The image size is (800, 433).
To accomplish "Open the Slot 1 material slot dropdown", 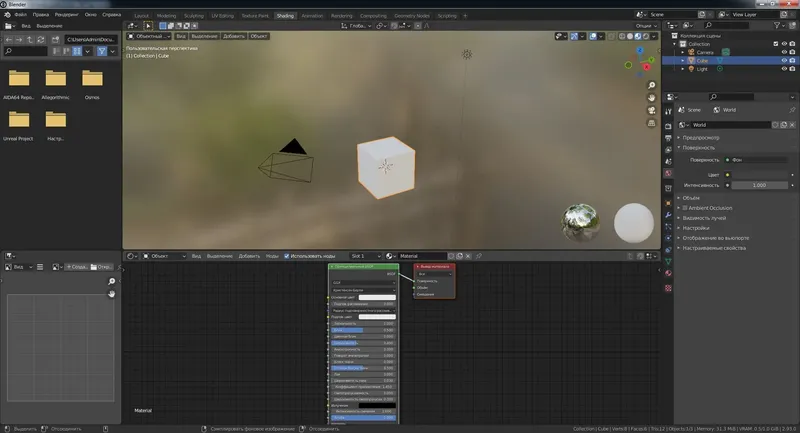I will (x=364, y=256).
